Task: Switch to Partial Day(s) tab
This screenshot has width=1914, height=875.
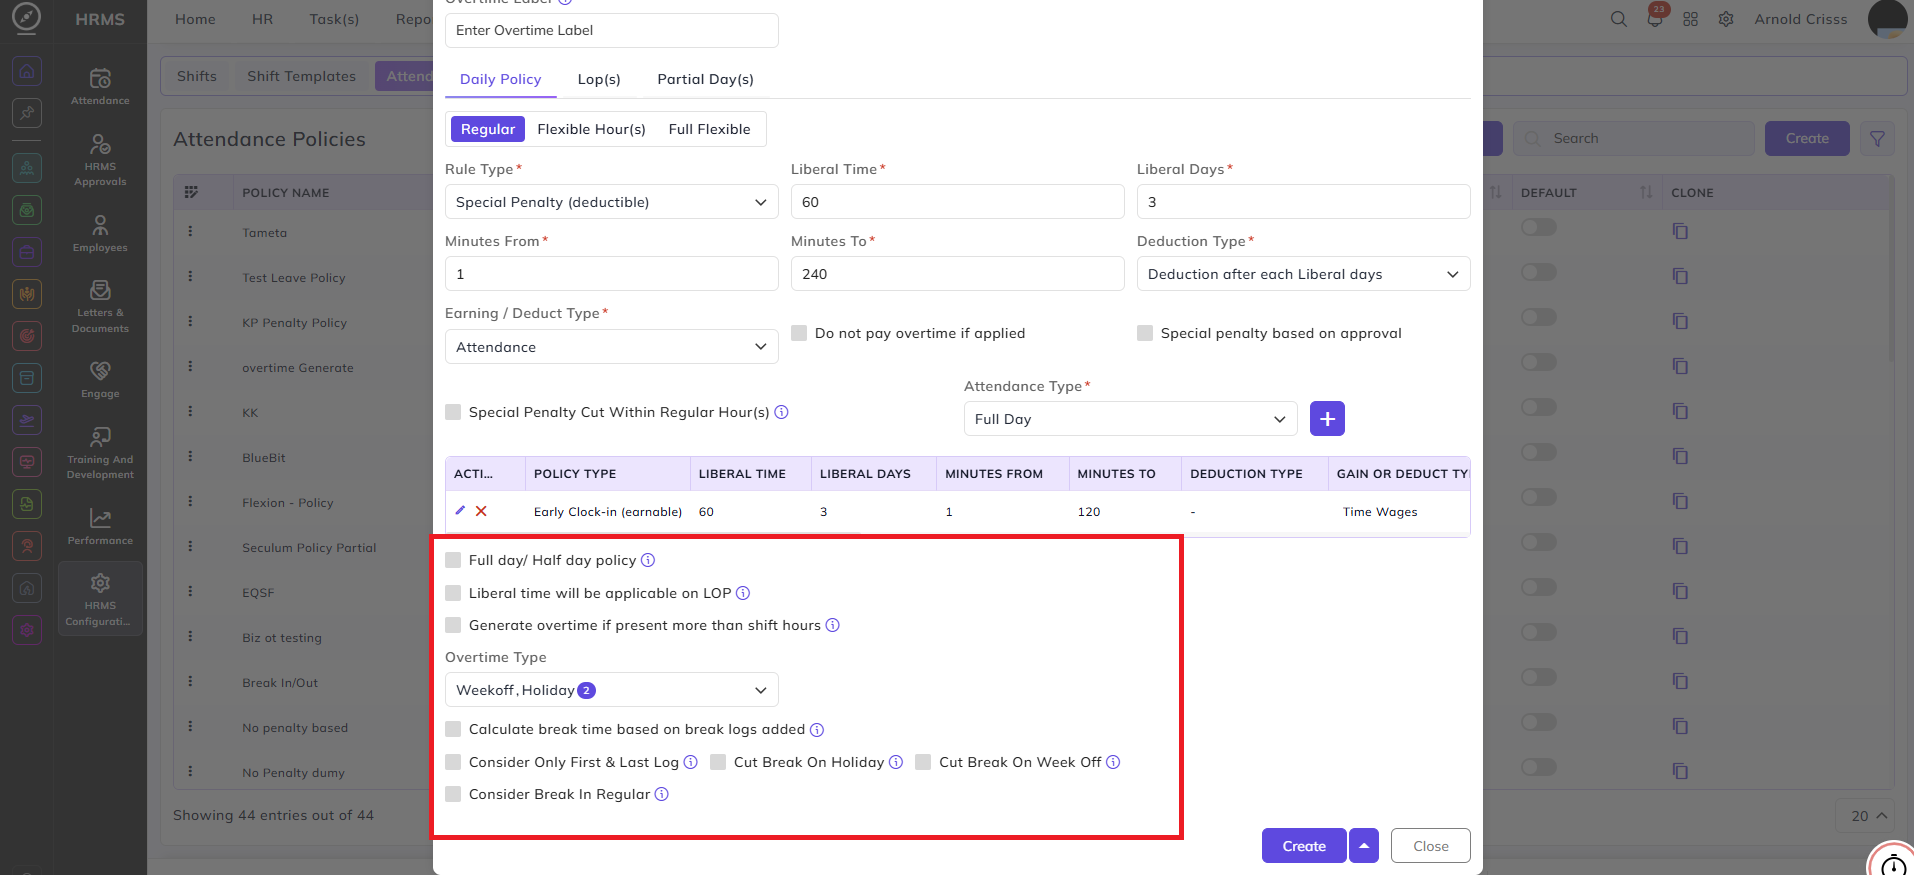Action: point(705,79)
